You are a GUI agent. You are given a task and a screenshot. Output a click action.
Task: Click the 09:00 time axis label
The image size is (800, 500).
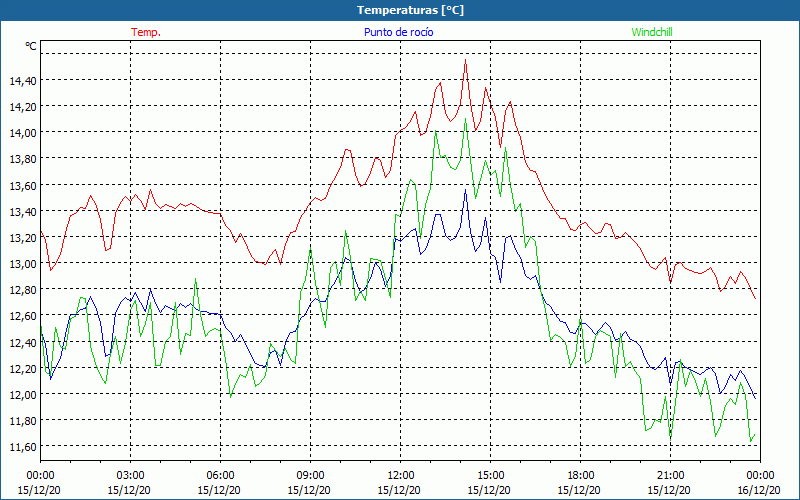(x=310, y=476)
